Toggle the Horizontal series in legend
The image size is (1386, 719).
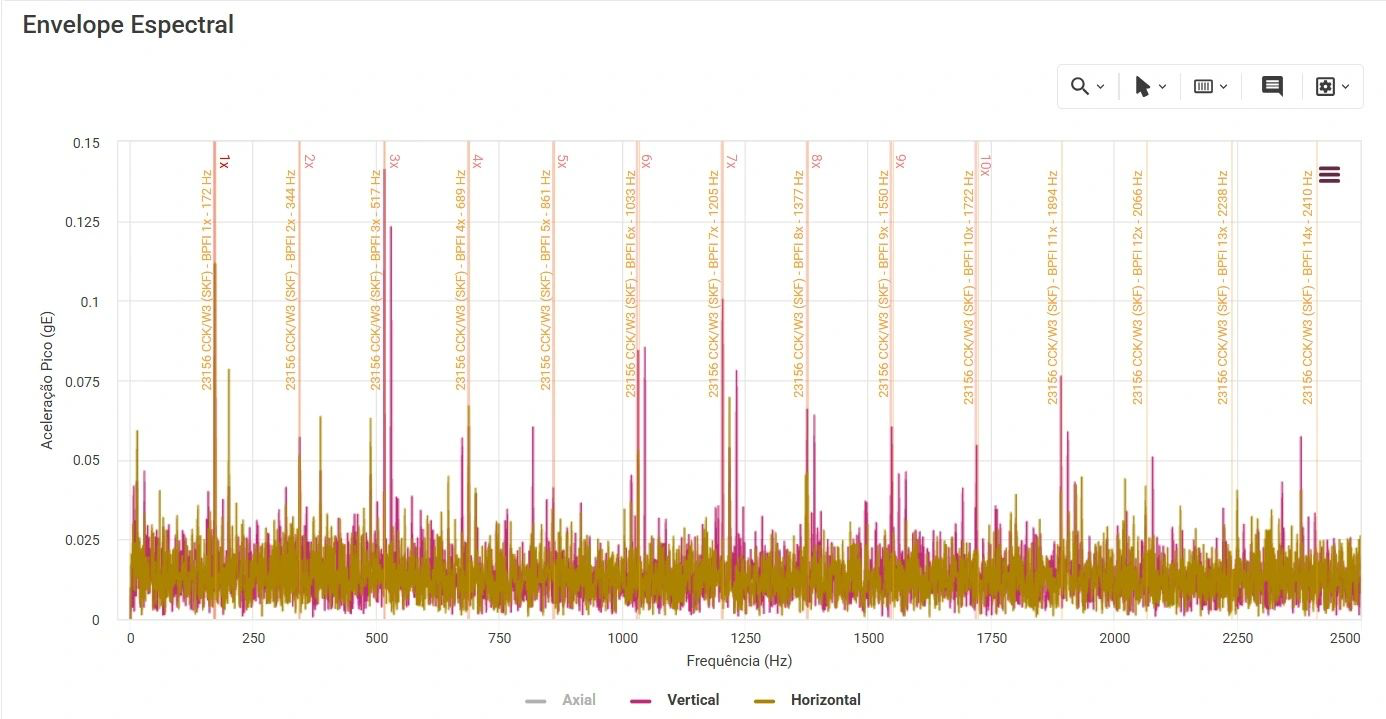tap(807, 700)
